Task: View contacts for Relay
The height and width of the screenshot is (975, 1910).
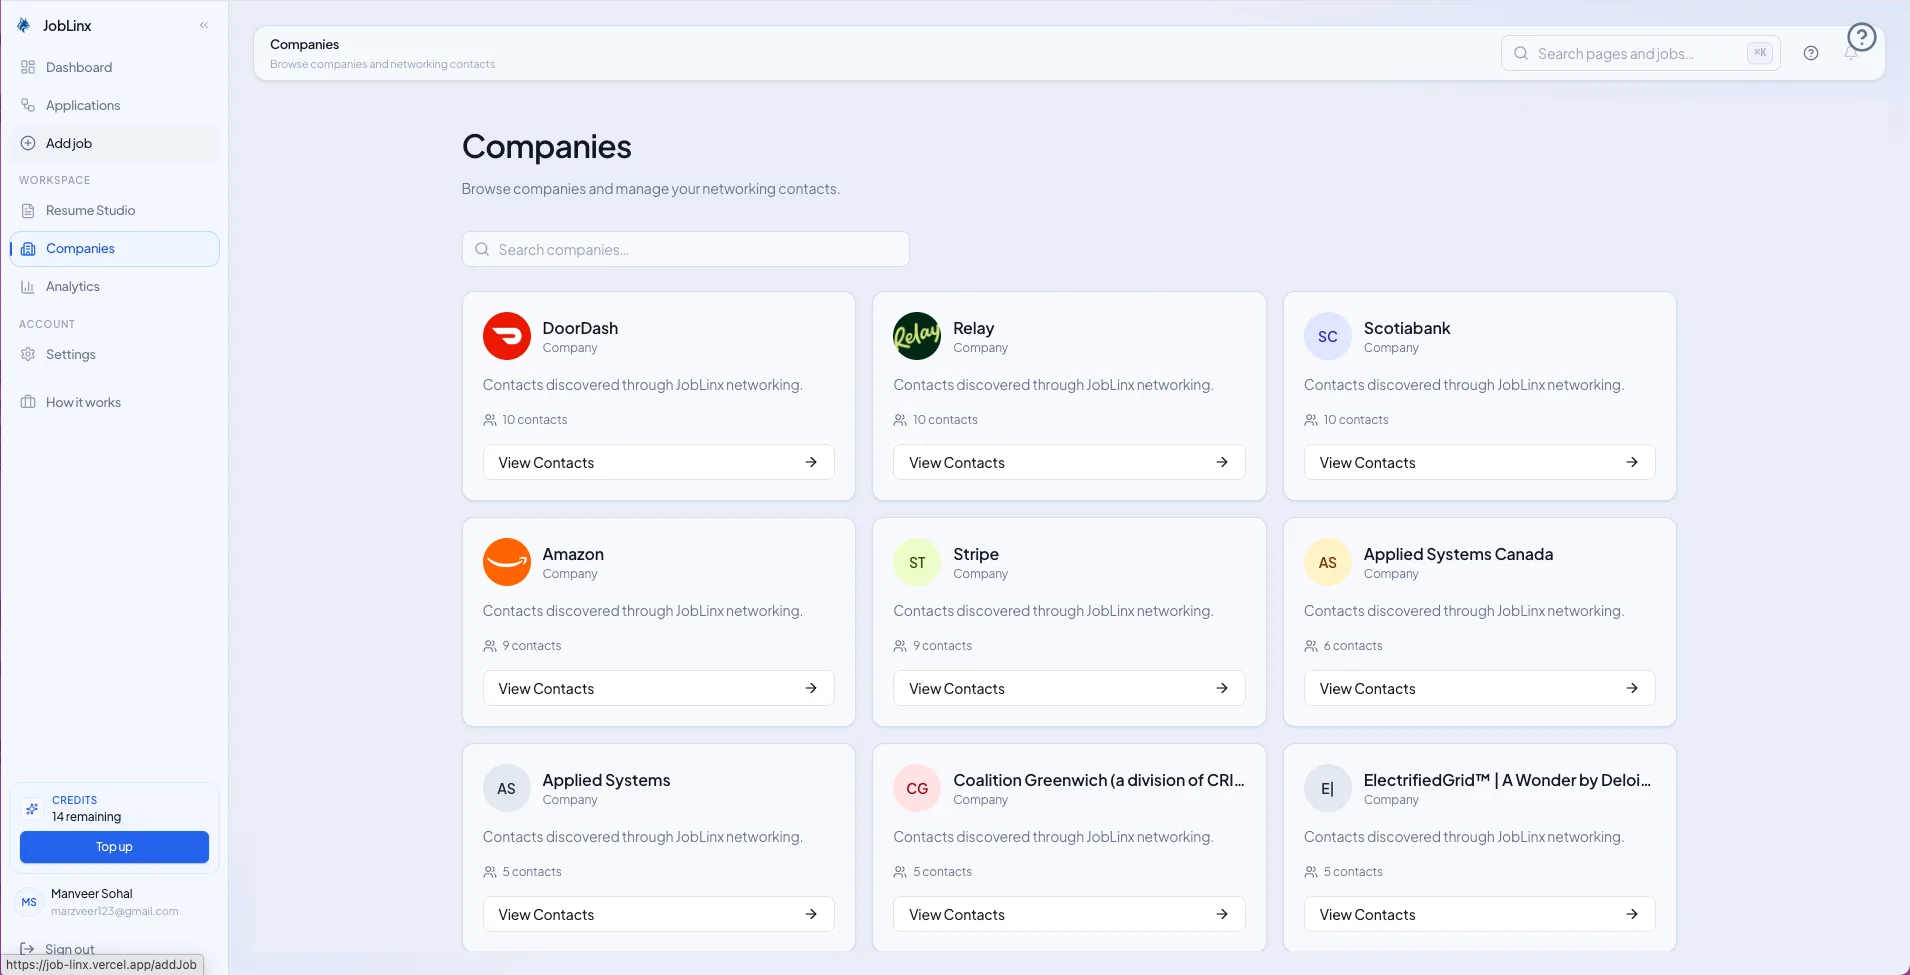Action: tap(1069, 462)
